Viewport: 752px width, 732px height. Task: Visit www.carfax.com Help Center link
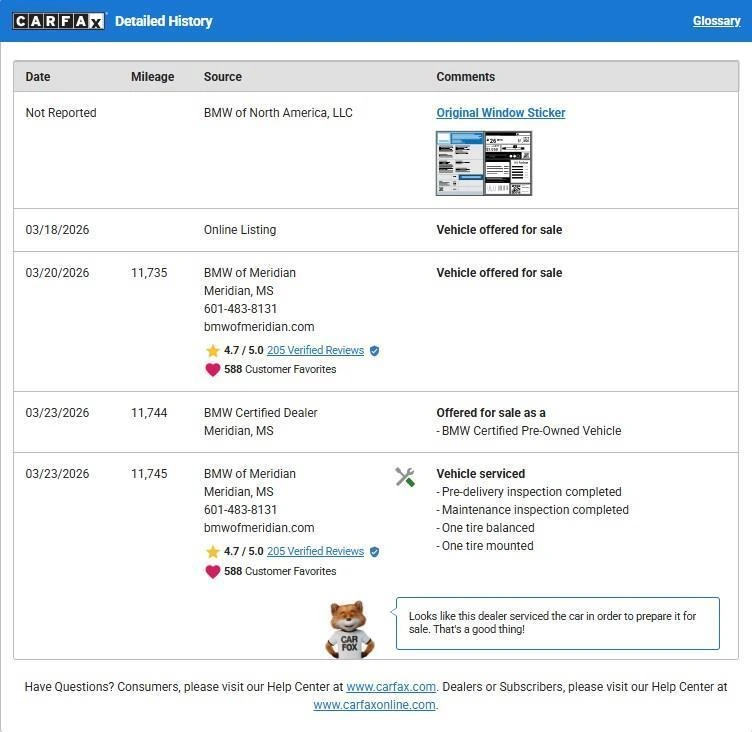tap(390, 687)
